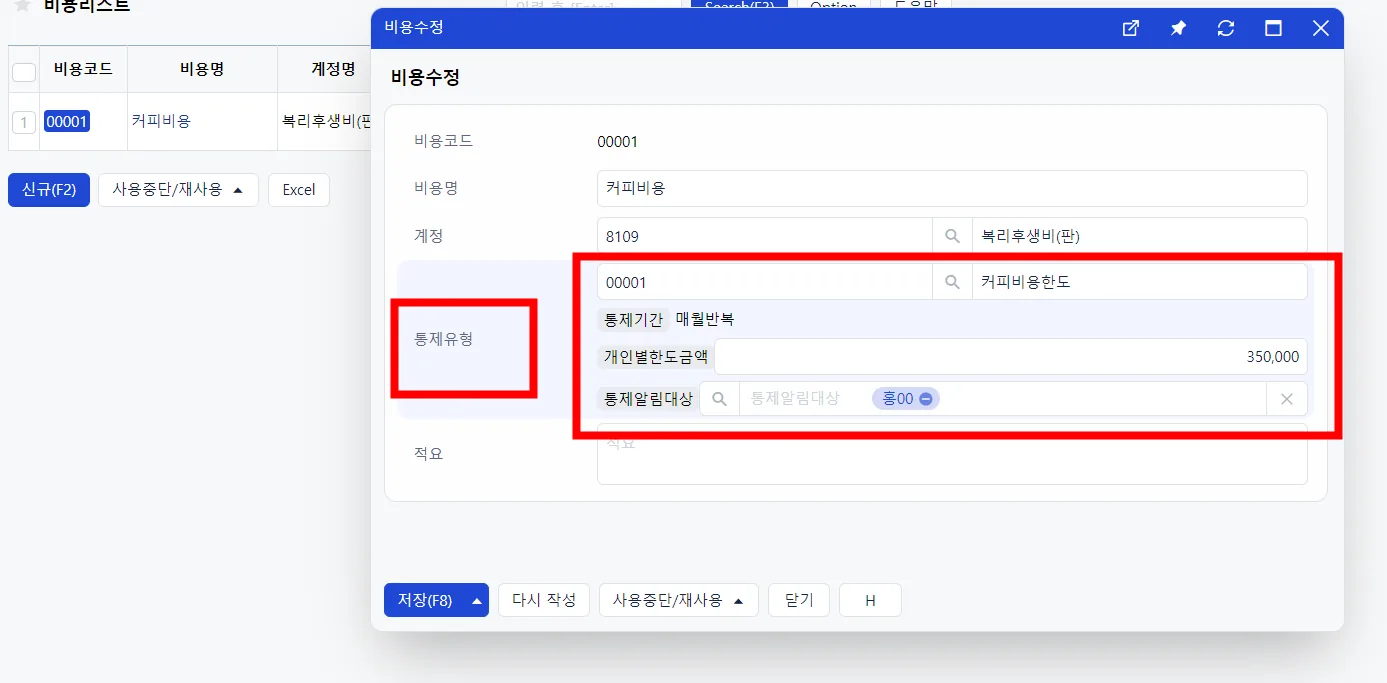Open 사용중단/재사용 dropdown below list
Viewport: 1387px width, 683px height.
point(178,190)
